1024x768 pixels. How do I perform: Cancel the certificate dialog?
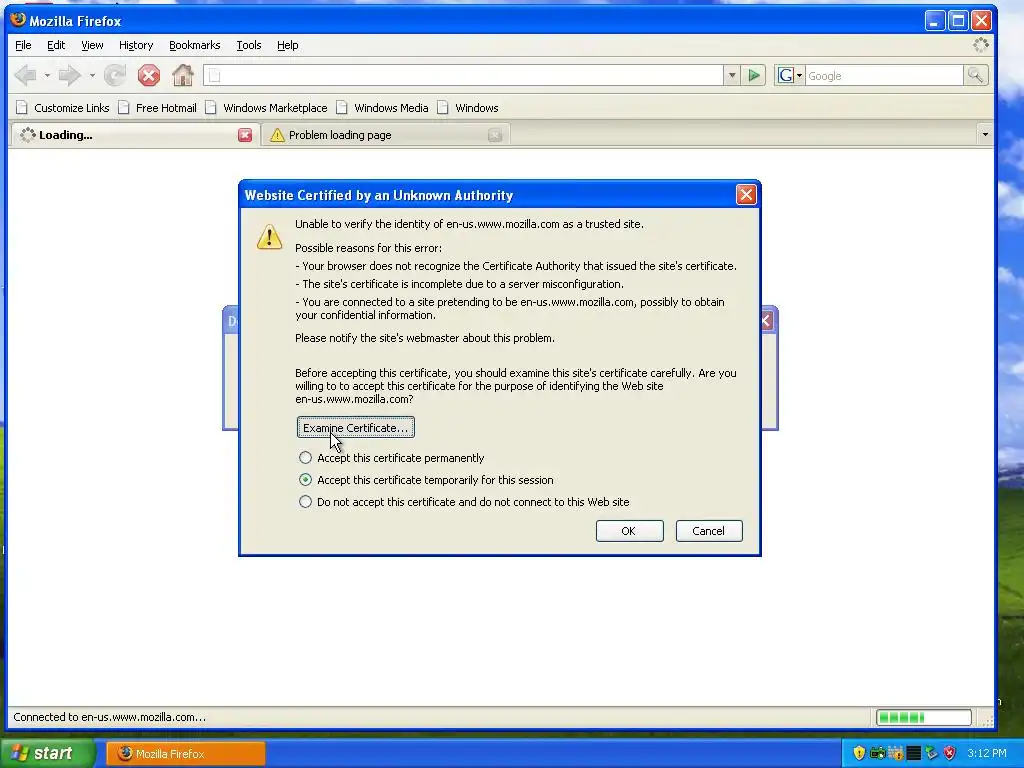(x=709, y=531)
